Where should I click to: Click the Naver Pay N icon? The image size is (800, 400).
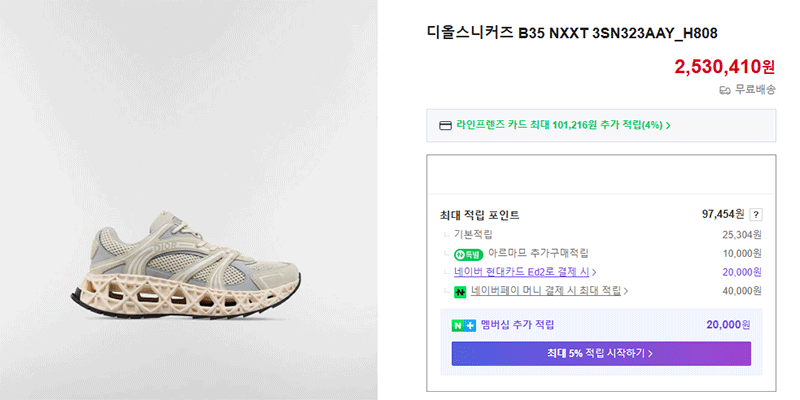click(460, 292)
